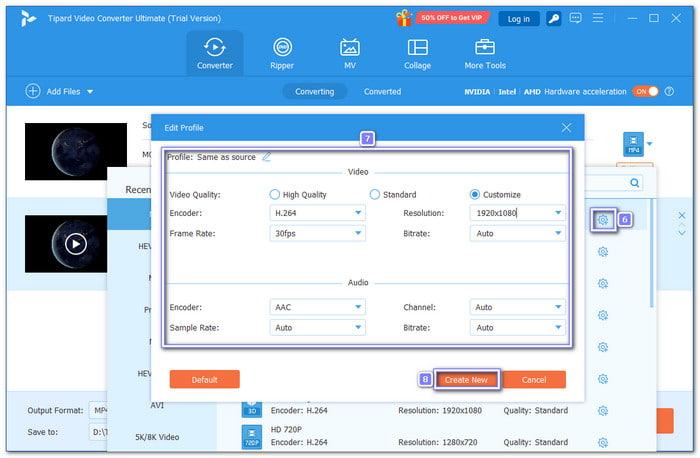Viewport: 700px width, 458px height.
Task: Click the key register icon
Action: point(551,18)
